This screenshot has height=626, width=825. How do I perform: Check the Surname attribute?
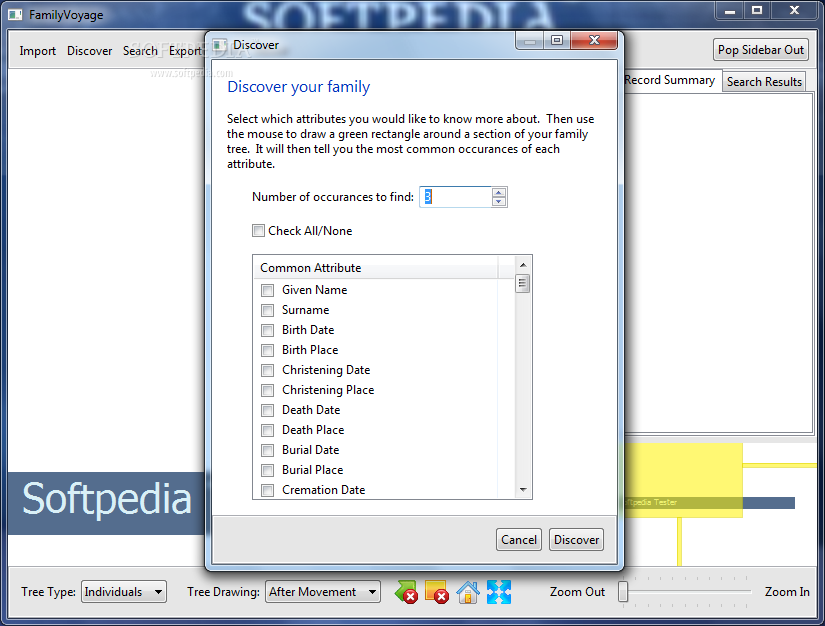267,310
